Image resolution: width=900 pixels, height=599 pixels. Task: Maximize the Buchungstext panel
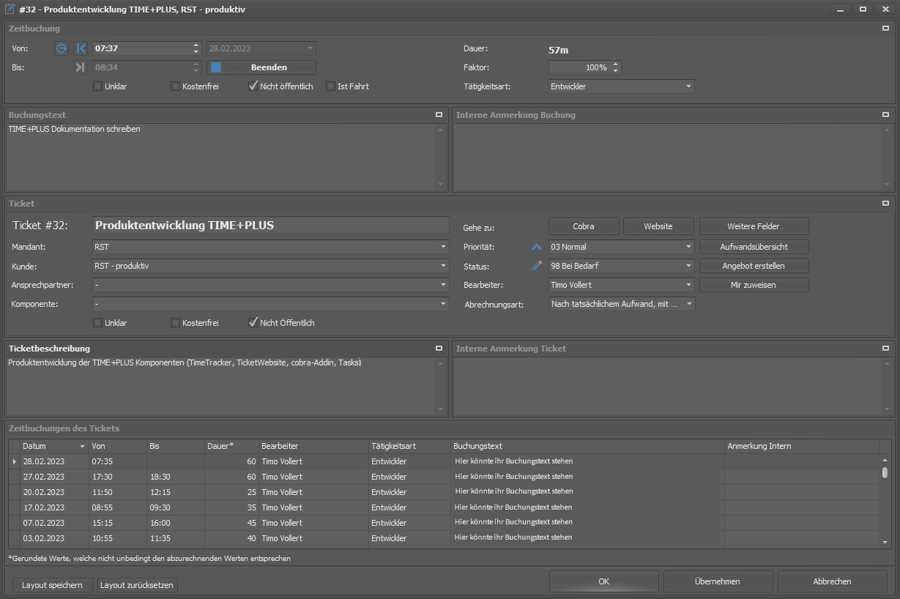coord(439,115)
